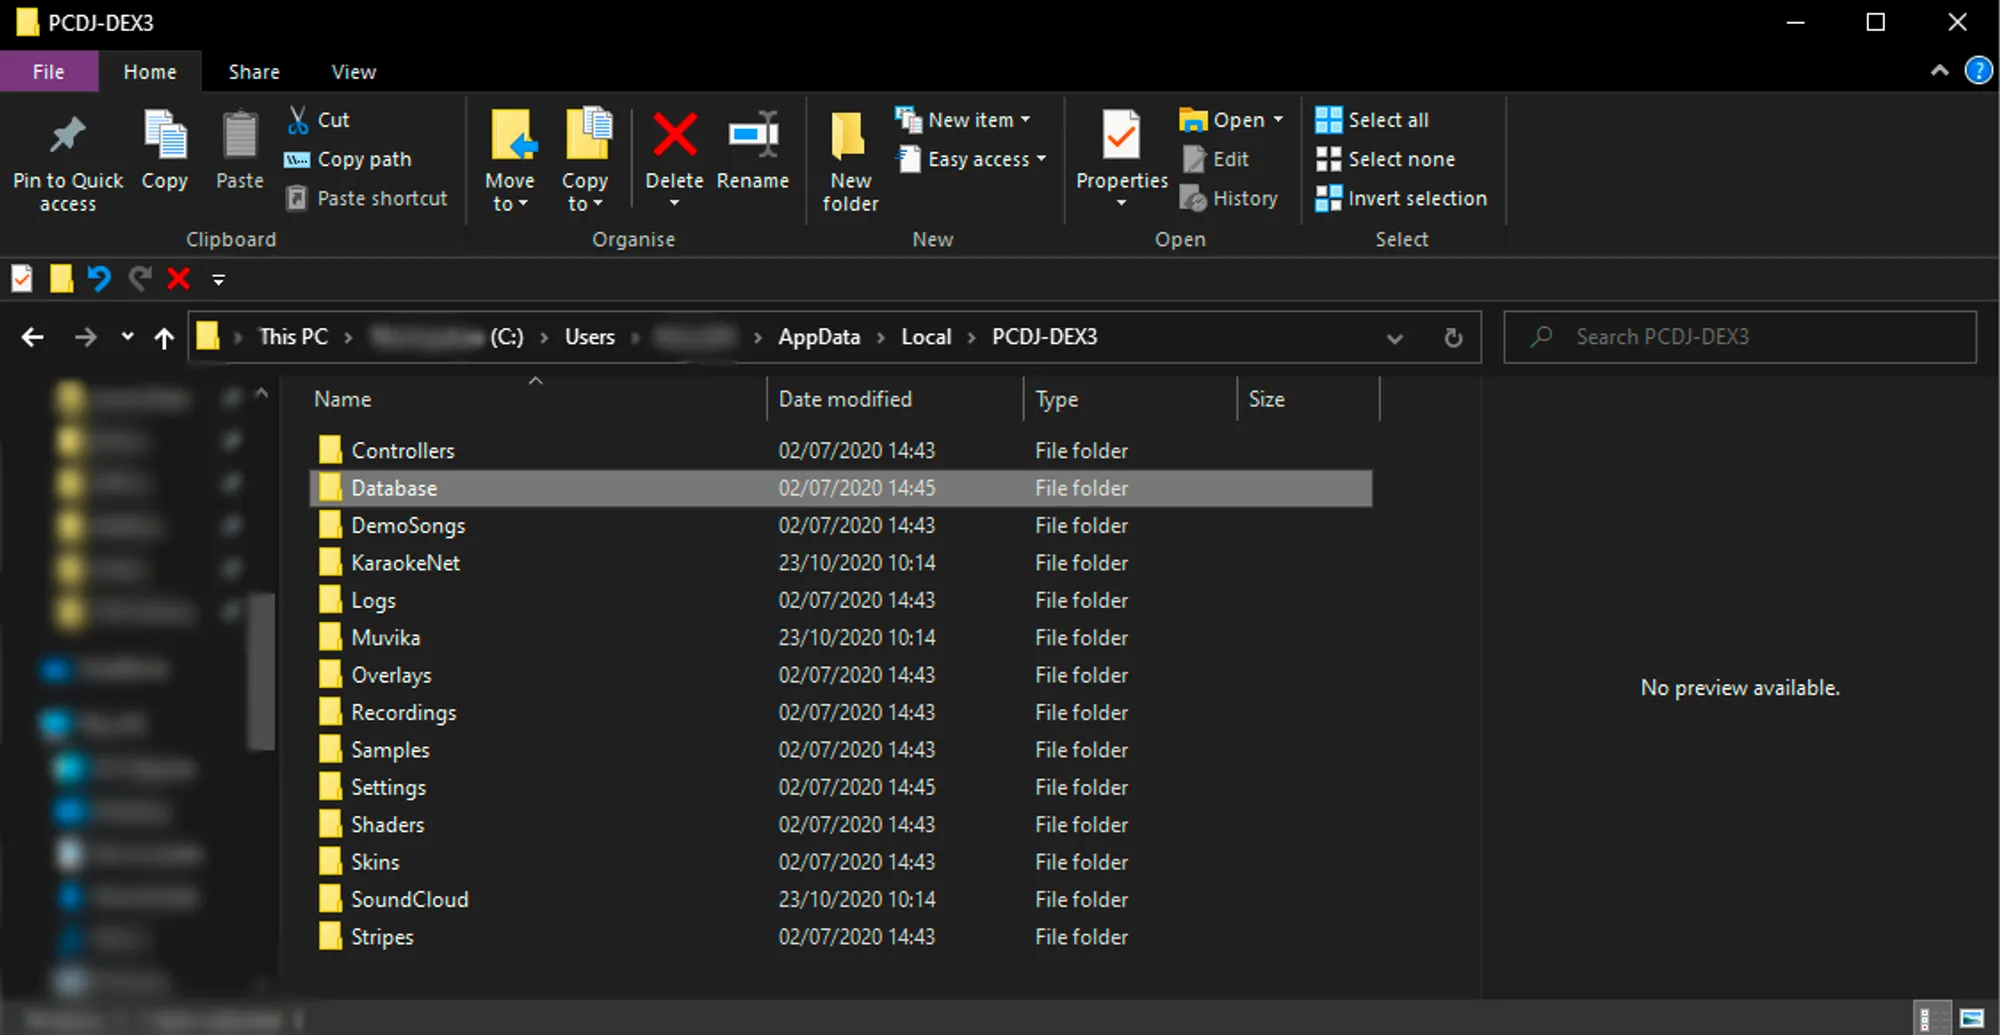Go up one folder level
The width and height of the screenshot is (2000, 1035).
(x=164, y=338)
